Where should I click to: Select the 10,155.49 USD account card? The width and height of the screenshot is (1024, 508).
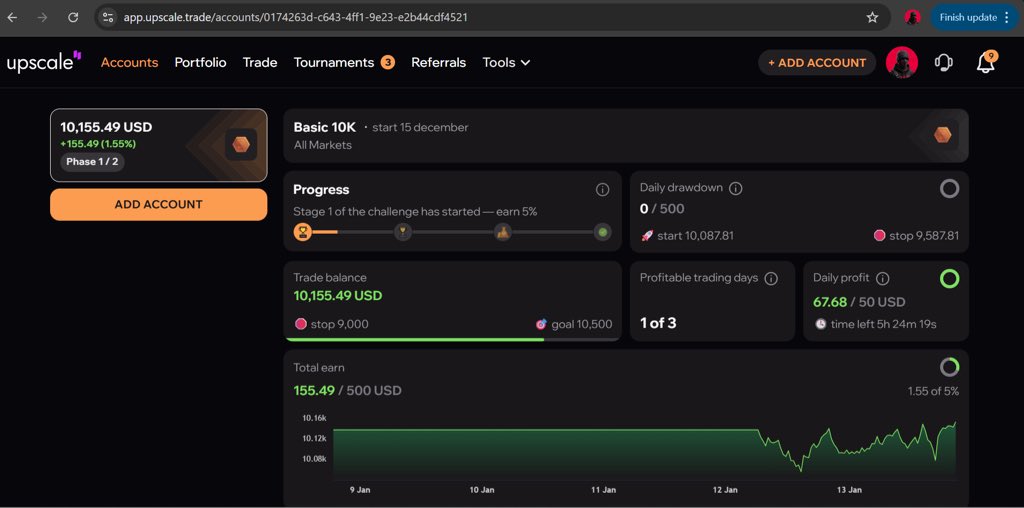[159, 145]
